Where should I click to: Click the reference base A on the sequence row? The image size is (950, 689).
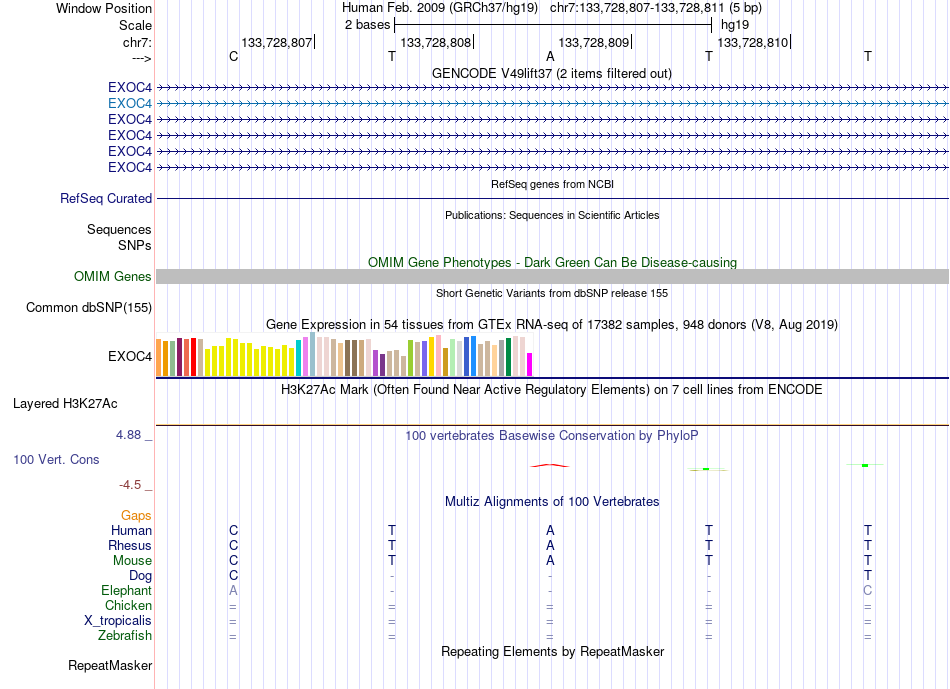(x=550, y=57)
